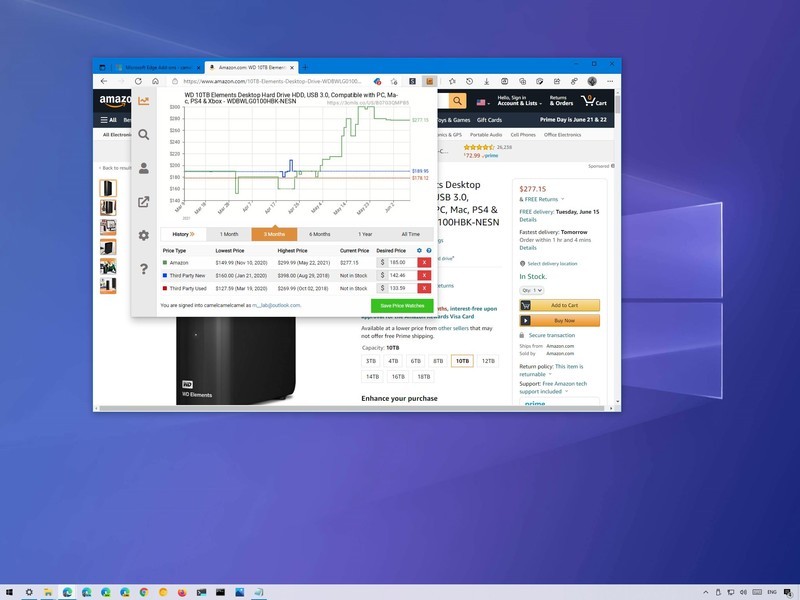Image resolution: width=800 pixels, height=600 pixels.
Task: Open the Edge profile avatar
Action: click(592, 81)
